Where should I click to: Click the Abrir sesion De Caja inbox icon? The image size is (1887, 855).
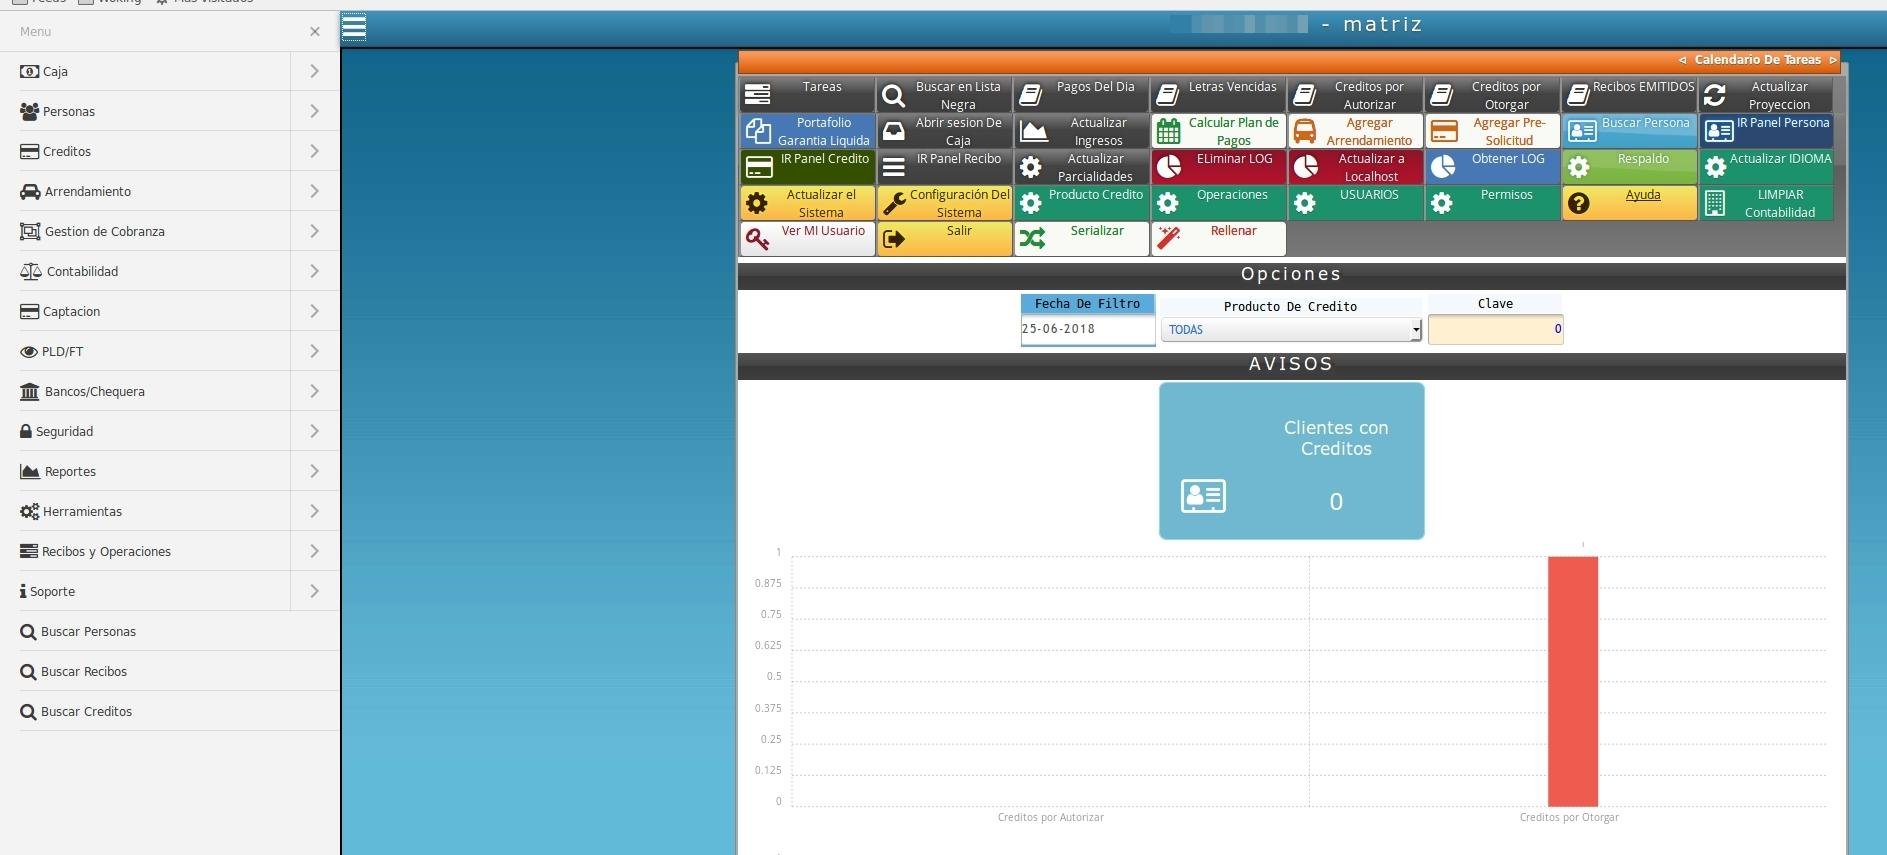[x=894, y=131]
